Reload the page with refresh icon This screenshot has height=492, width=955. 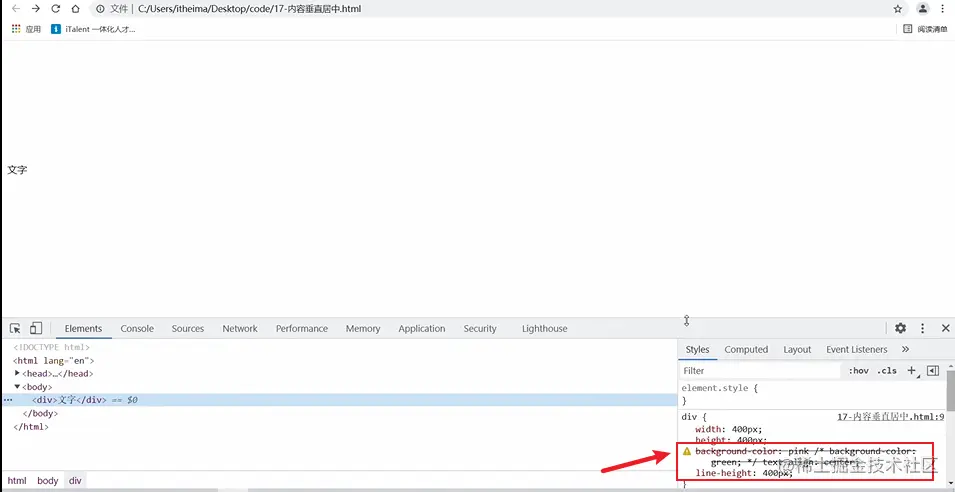click(x=55, y=9)
